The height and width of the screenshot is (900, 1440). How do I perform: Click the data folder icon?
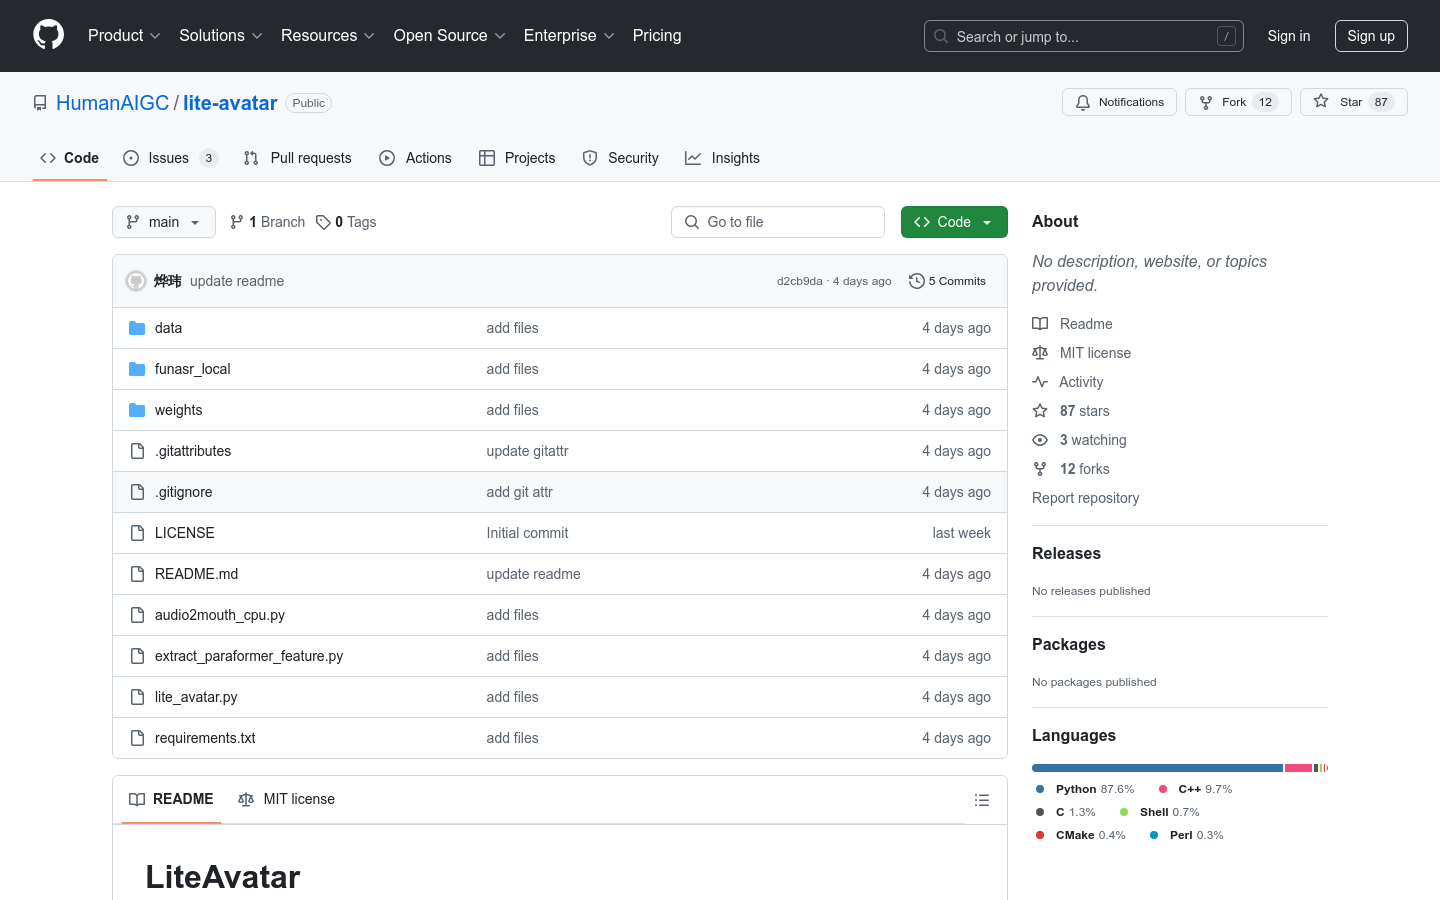(x=137, y=328)
